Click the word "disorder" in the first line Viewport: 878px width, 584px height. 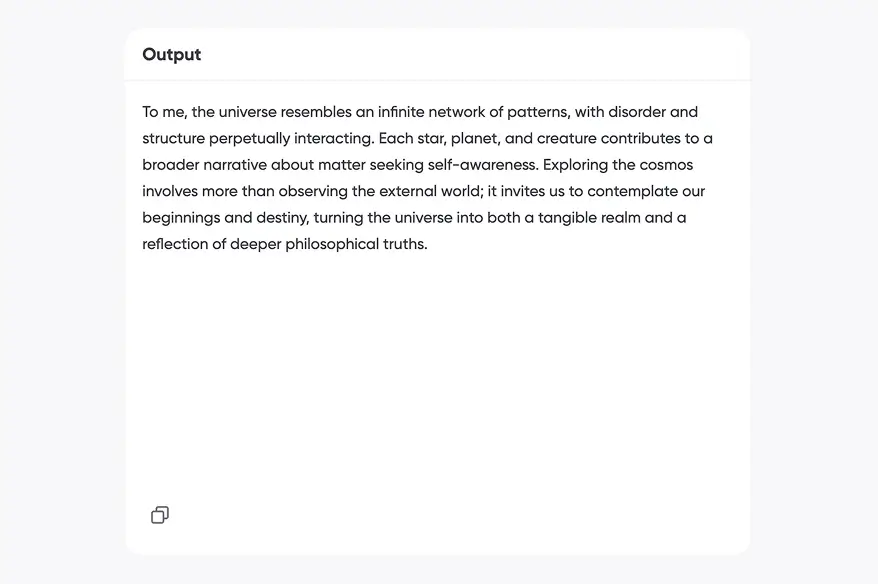637,112
